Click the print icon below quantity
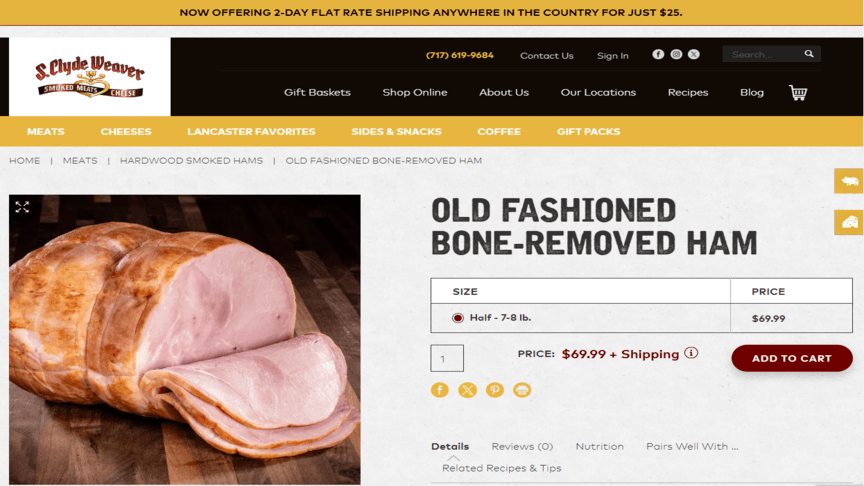The width and height of the screenshot is (864, 486). coord(522,390)
